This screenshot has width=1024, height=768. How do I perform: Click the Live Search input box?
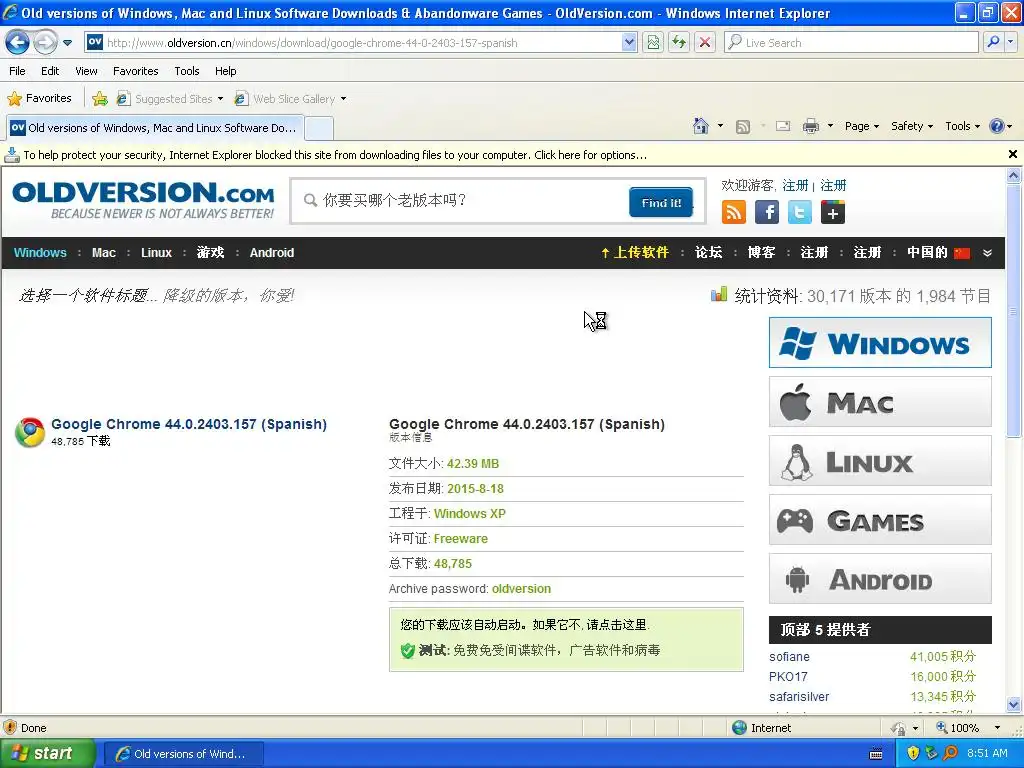(851, 42)
